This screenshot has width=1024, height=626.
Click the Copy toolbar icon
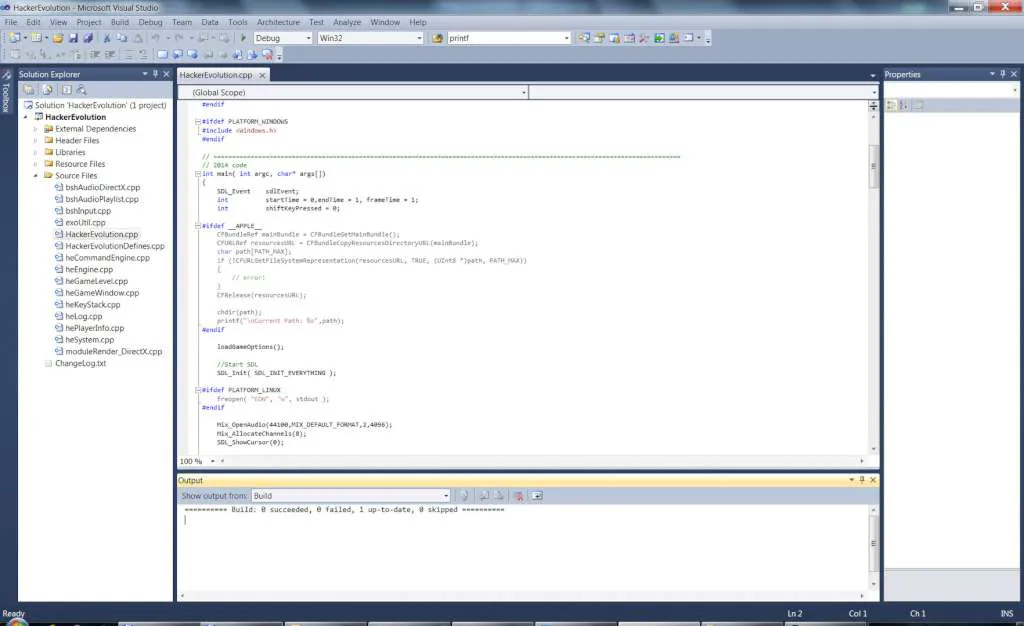pos(121,39)
